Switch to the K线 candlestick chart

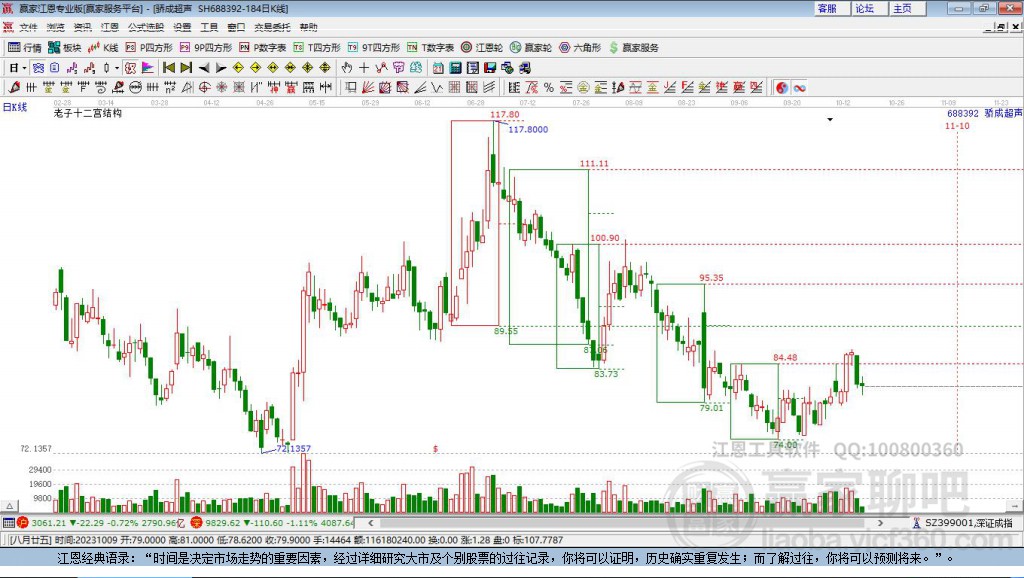[103, 48]
